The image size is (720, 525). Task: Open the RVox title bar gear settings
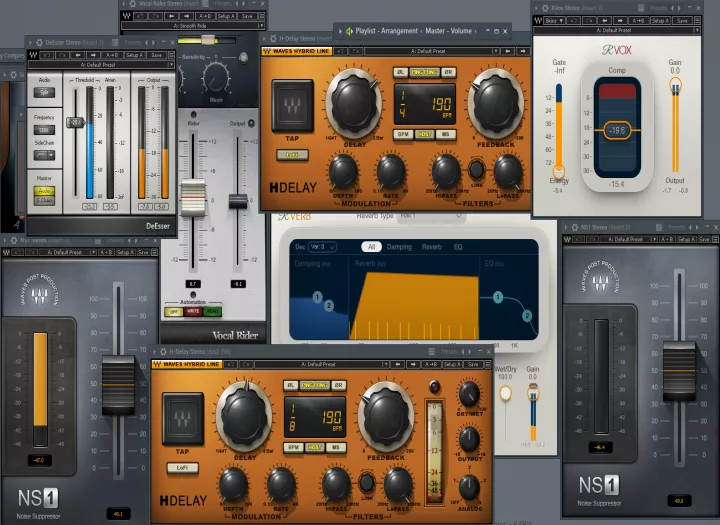click(545, 8)
